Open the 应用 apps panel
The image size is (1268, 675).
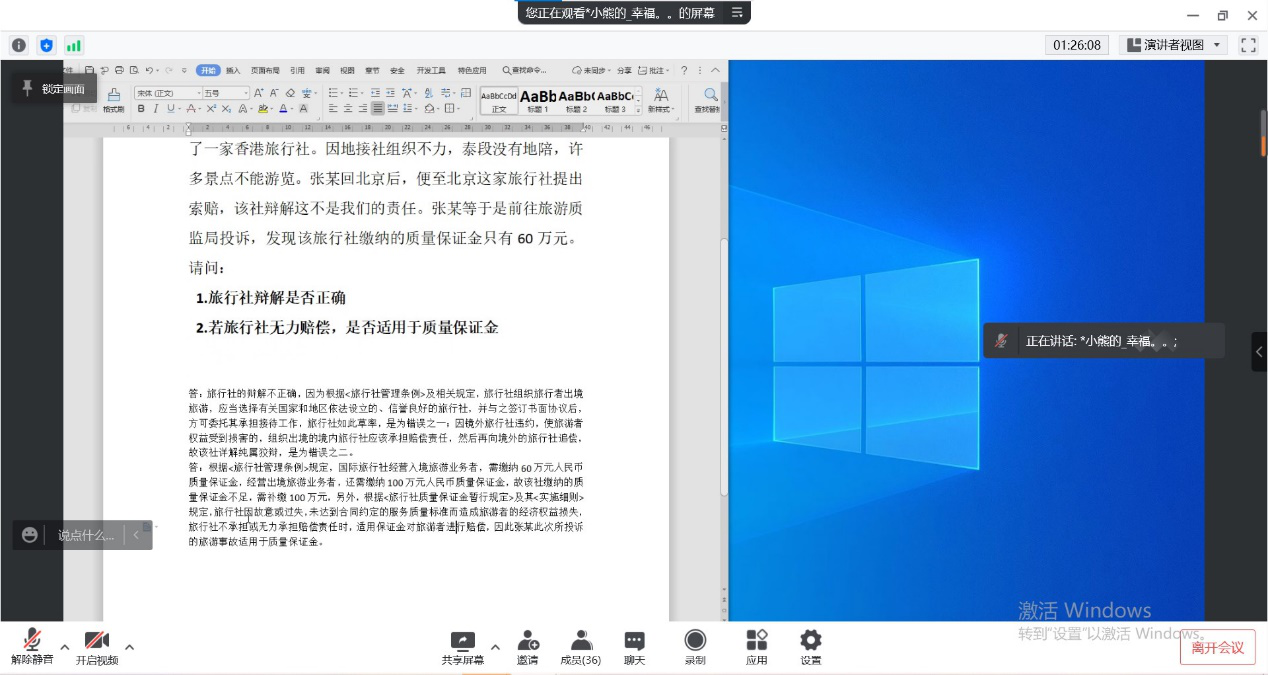pyautogui.click(x=756, y=647)
